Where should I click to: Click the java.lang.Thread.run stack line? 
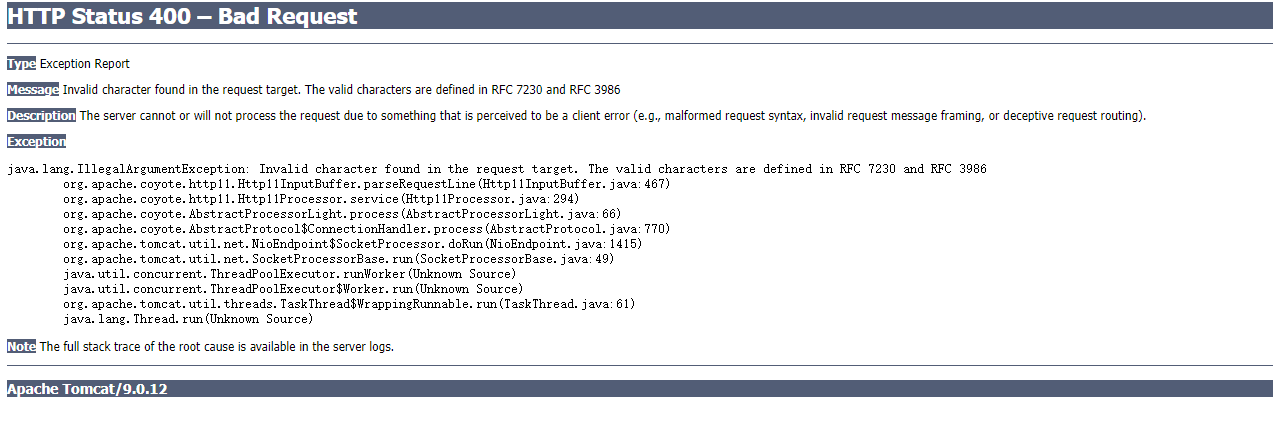188,319
